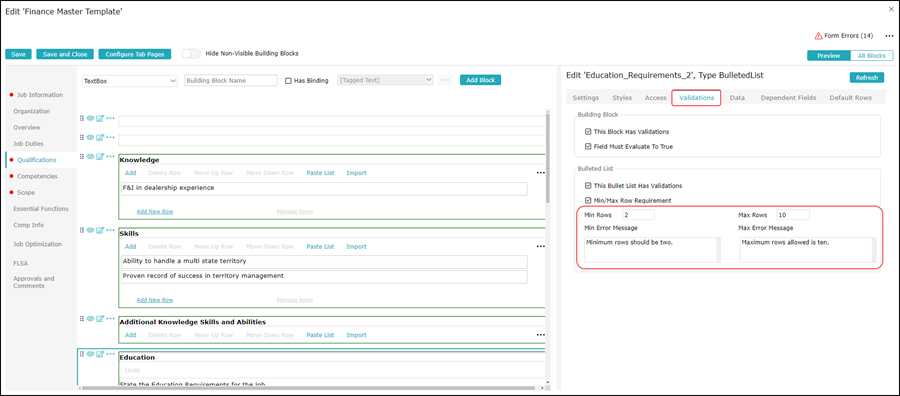
Task: Switch to the Styles tab
Action: pos(622,98)
